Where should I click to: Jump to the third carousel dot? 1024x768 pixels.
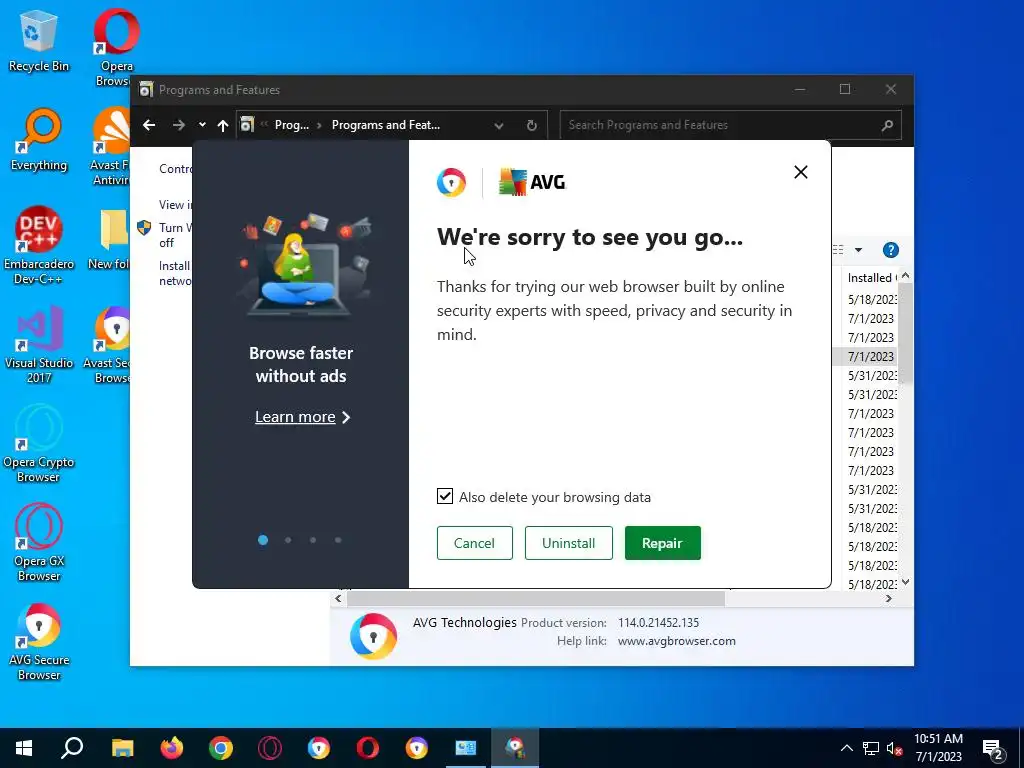(x=313, y=540)
